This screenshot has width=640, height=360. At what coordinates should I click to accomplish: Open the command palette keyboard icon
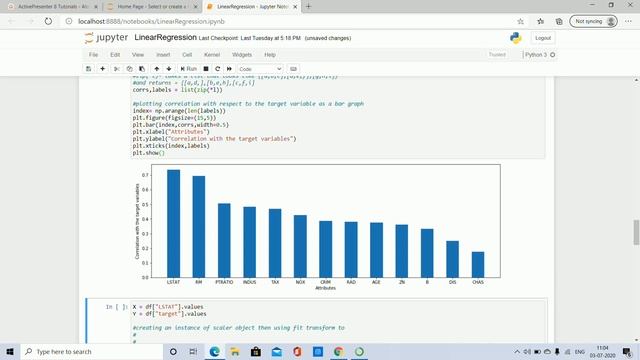[x=293, y=69]
